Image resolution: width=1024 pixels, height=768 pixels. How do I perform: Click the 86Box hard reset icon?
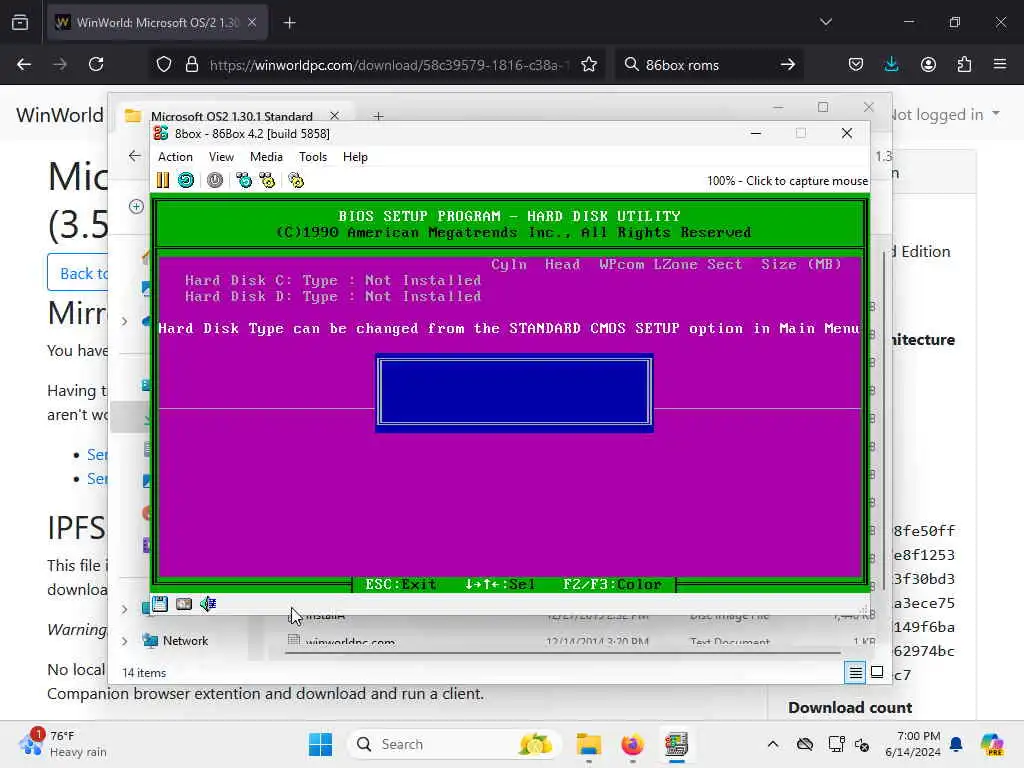(185, 180)
